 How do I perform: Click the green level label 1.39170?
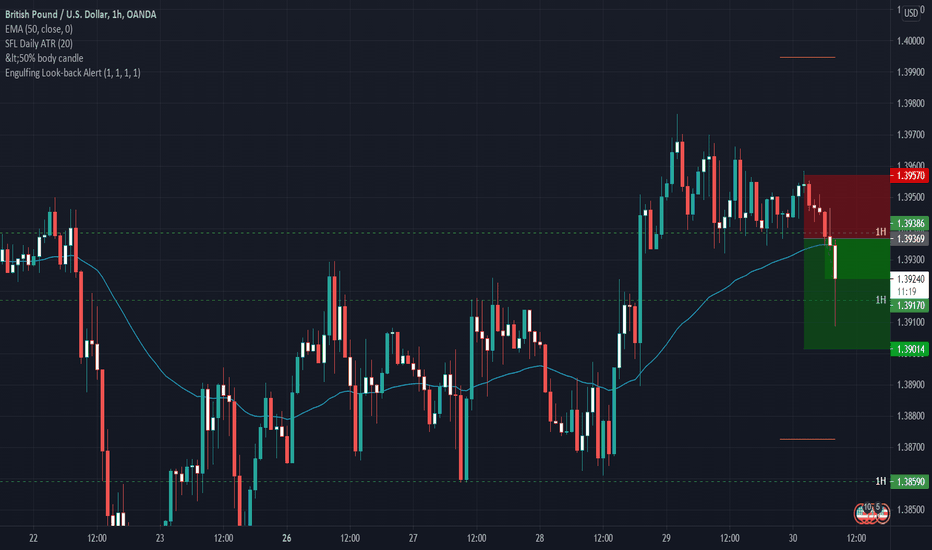[909, 306]
